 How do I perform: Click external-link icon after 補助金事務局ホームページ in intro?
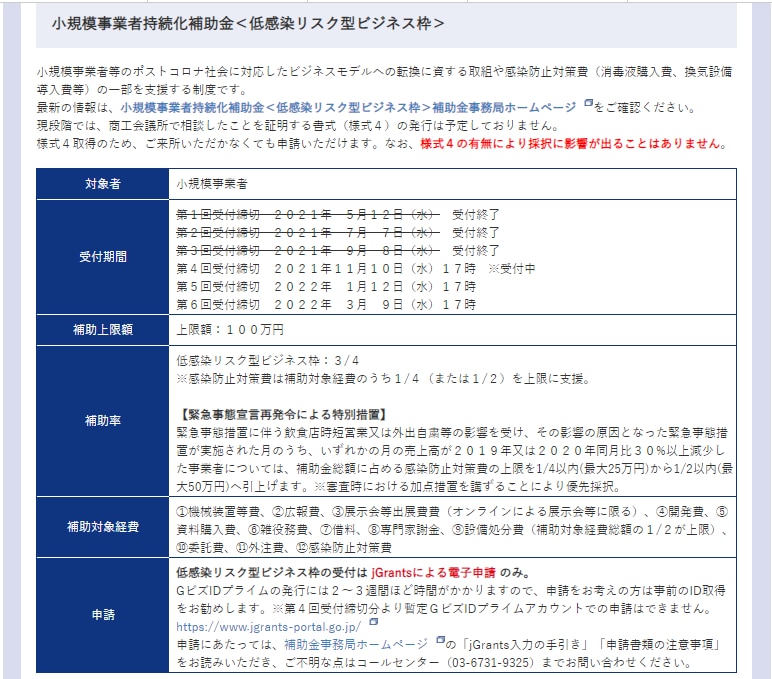click(x=588, y=103)
